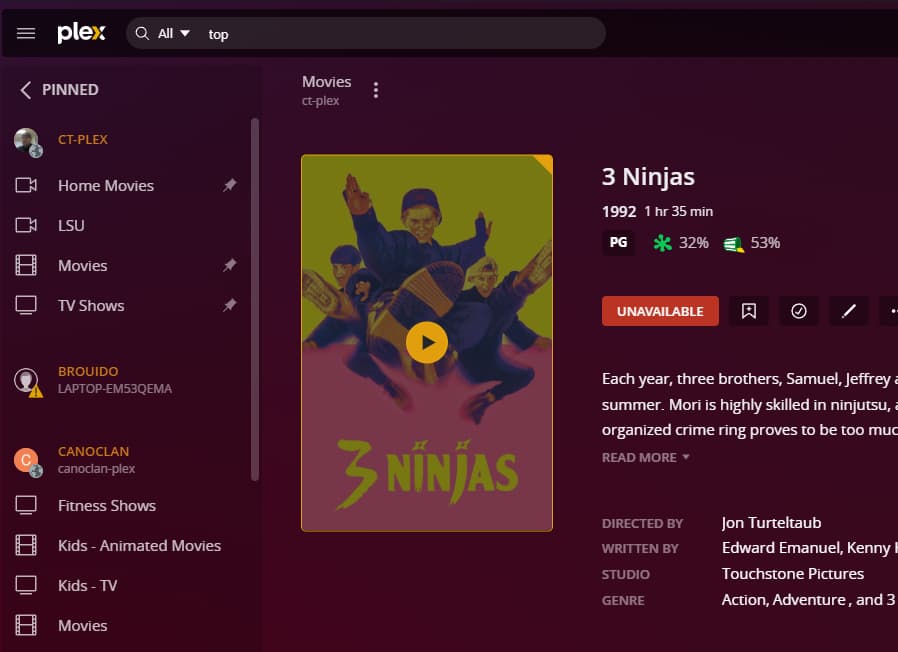The image size is (898, 652).
Task: Click the green splat critic rating icon
Action: pos(662,243)
